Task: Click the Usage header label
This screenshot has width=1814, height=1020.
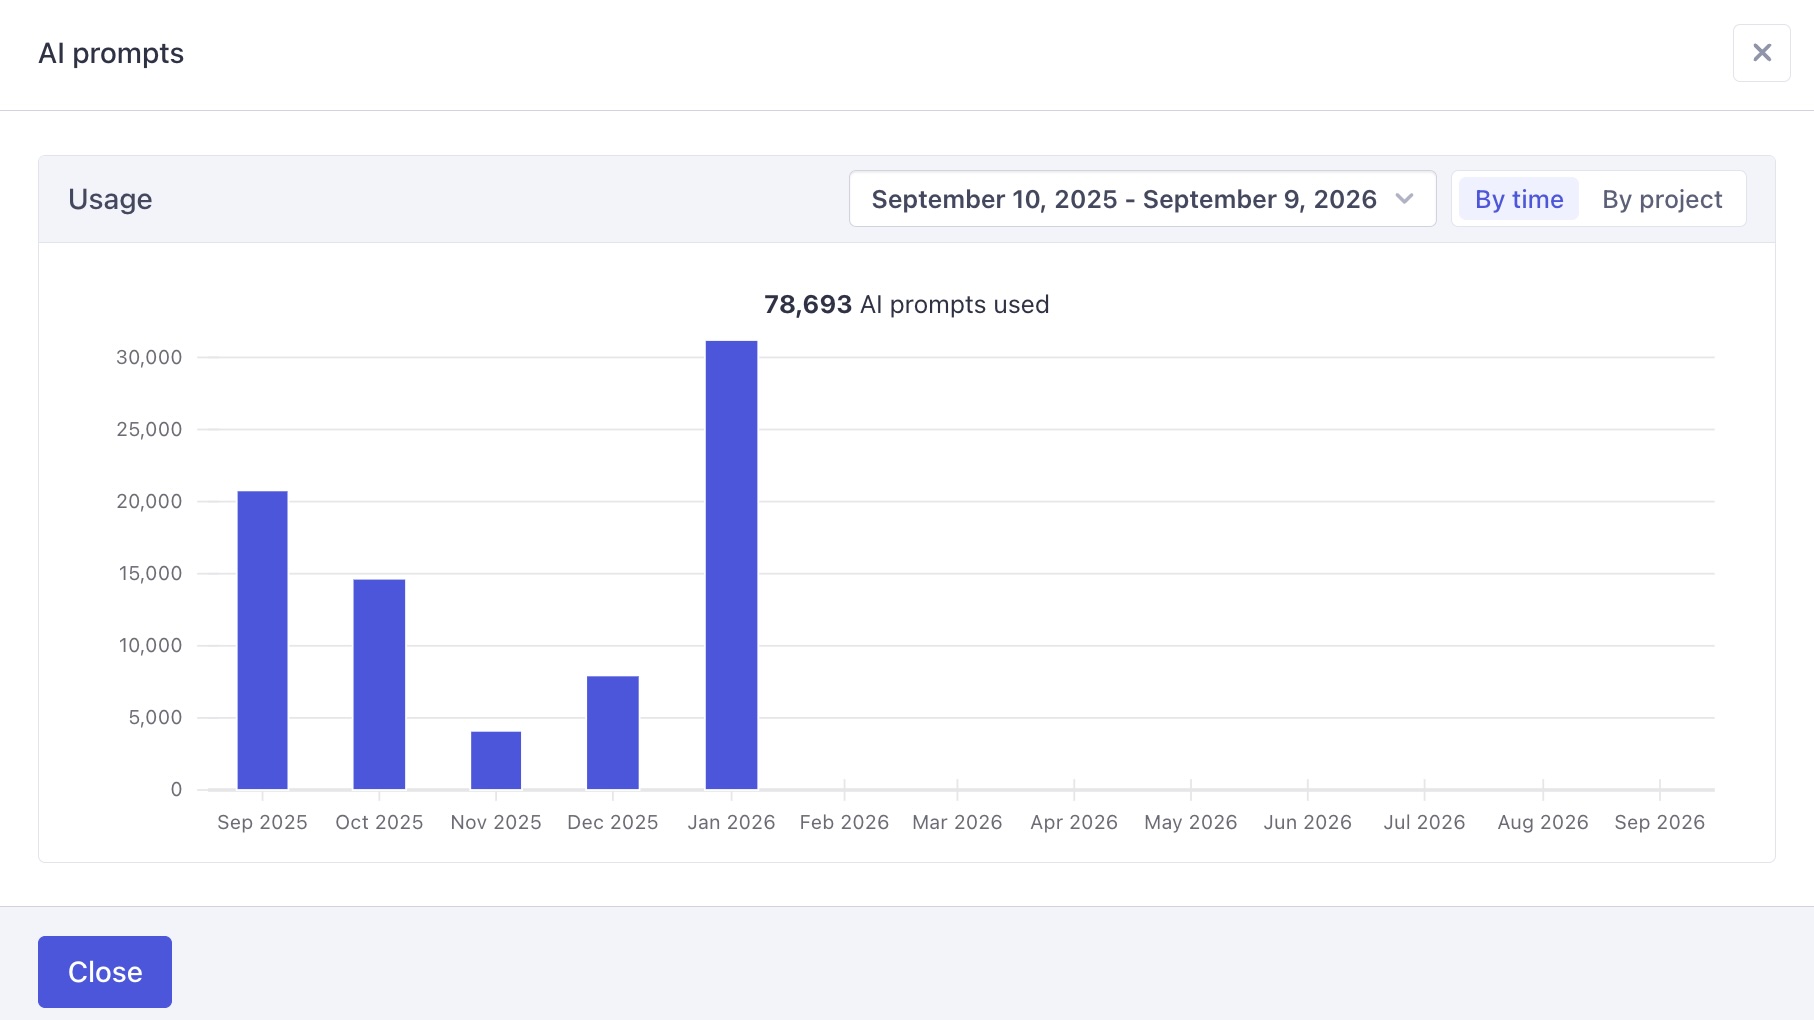Action: click(x=110, y=199)
